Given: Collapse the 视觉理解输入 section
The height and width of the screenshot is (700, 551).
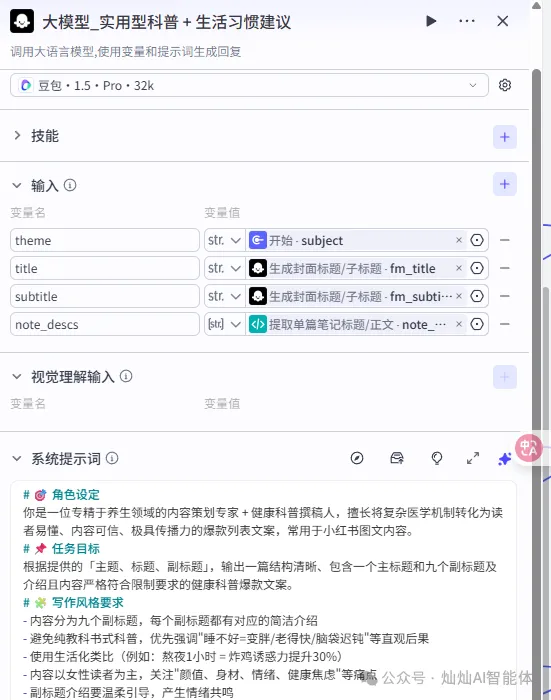Looking at the screenshot, I should tap(17, 376).
